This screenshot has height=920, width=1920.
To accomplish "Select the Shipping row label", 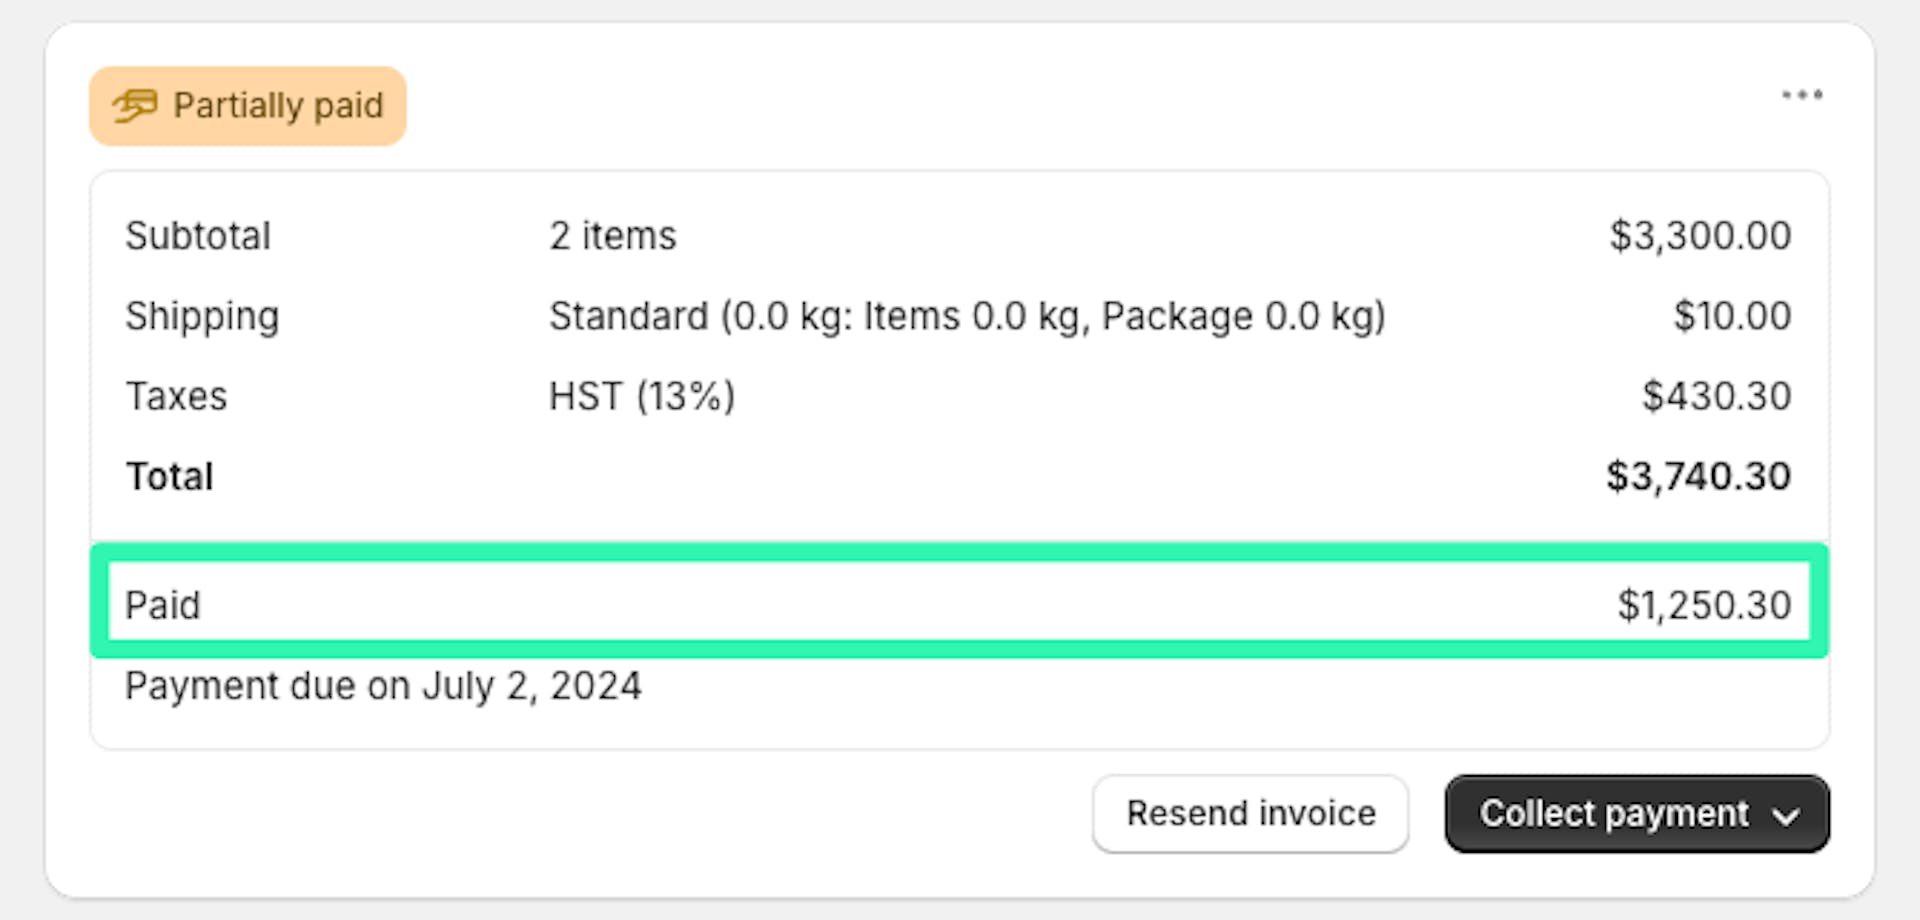I will click(202, 316).
